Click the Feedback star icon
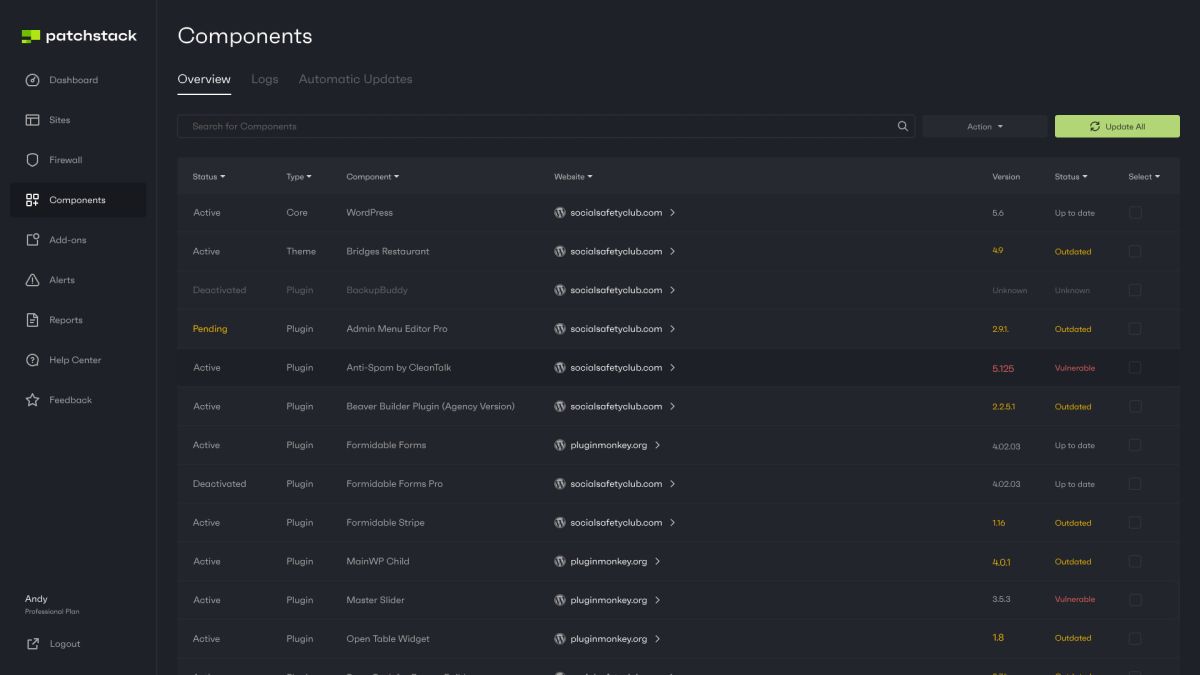The image size is (1200, 675). 32,400
